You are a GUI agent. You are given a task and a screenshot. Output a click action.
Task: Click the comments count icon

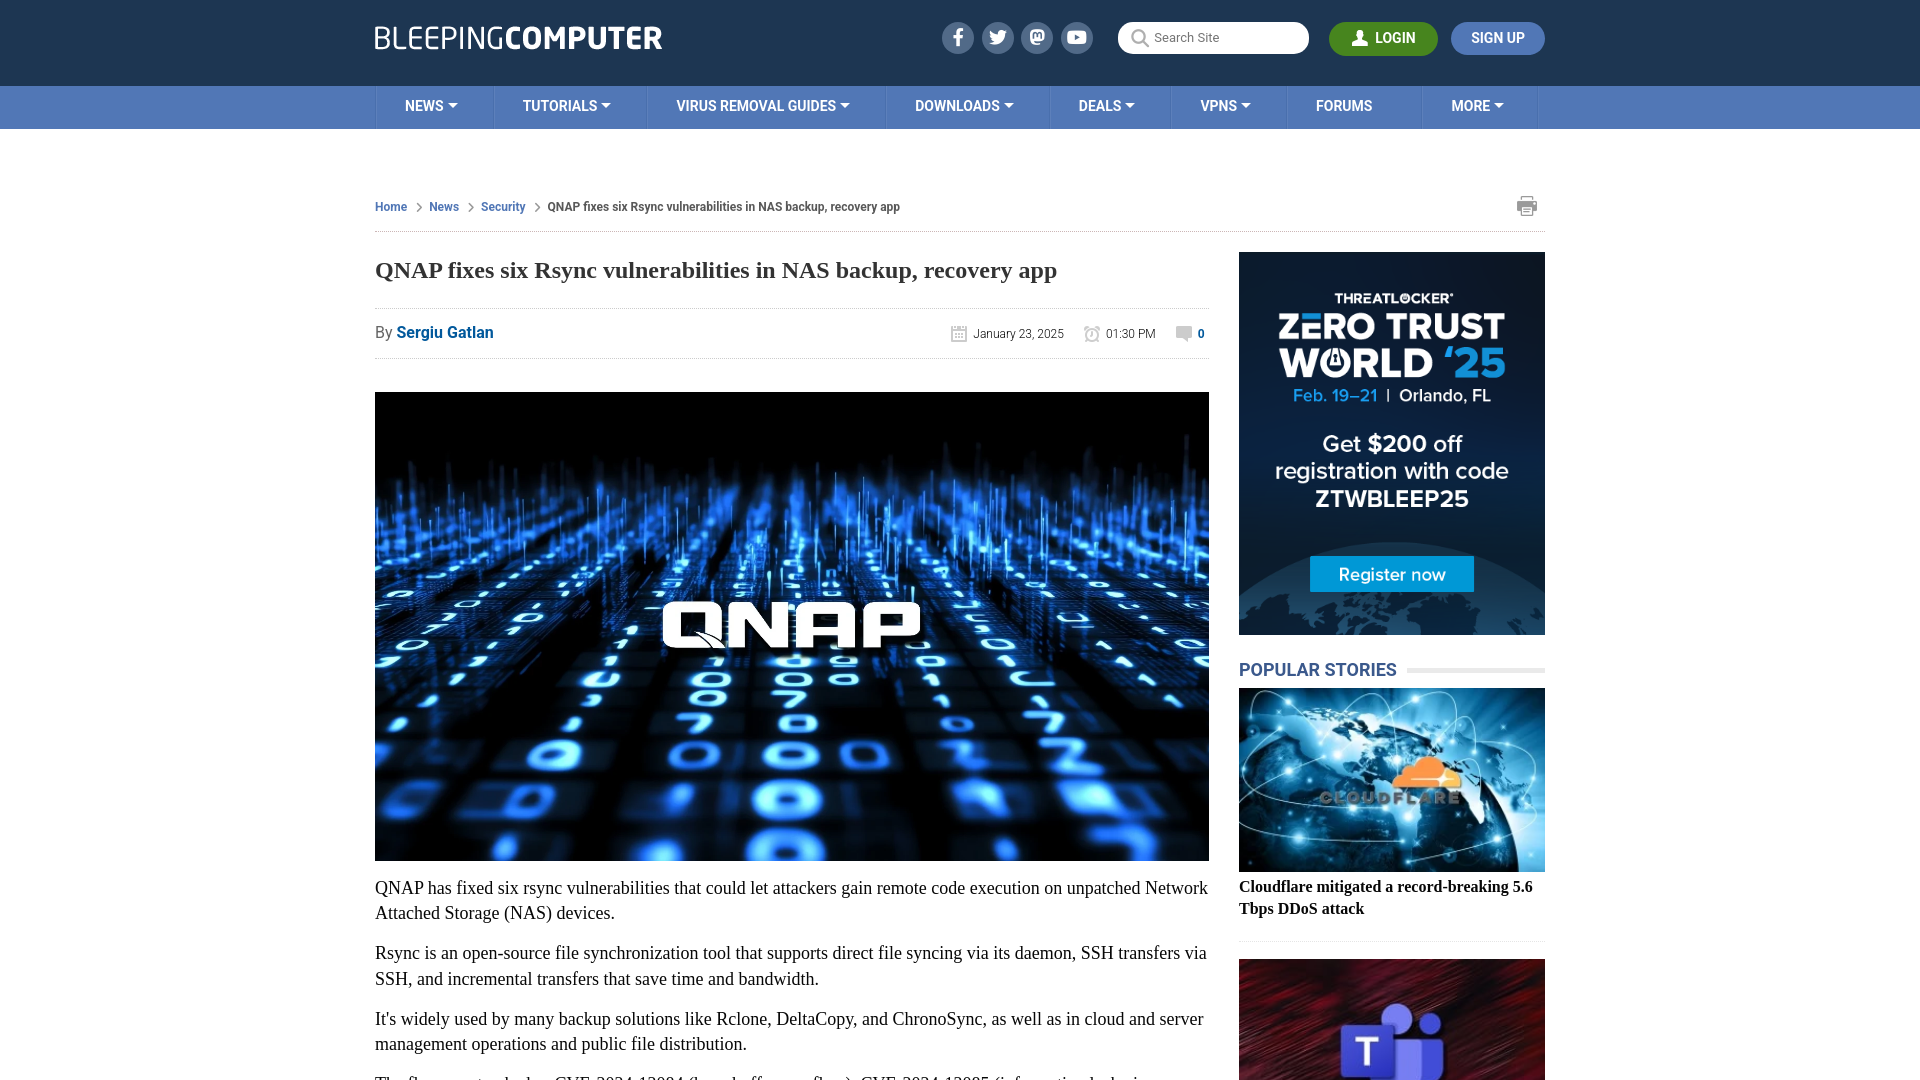(x=1184, y=332)
